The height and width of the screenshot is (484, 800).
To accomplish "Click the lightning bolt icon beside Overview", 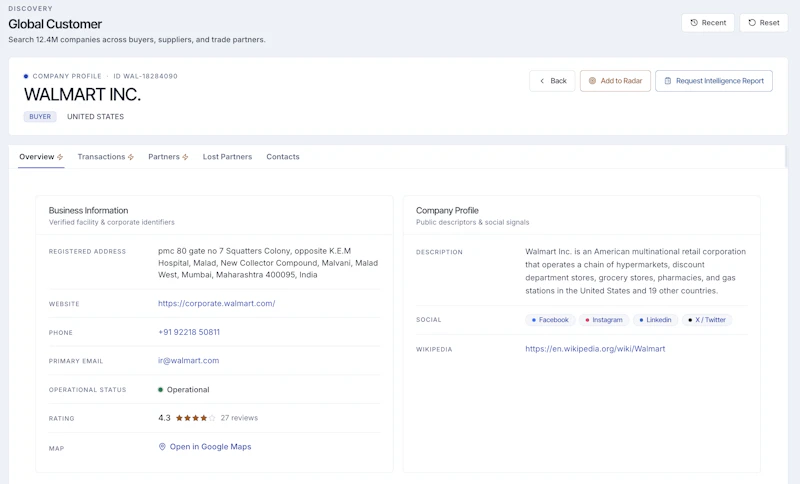I will pos(60,157).
